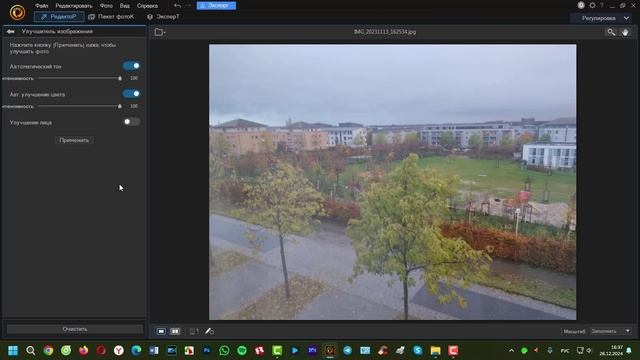Adjust the Автоматический тон intensity slider

pos(80,78)
